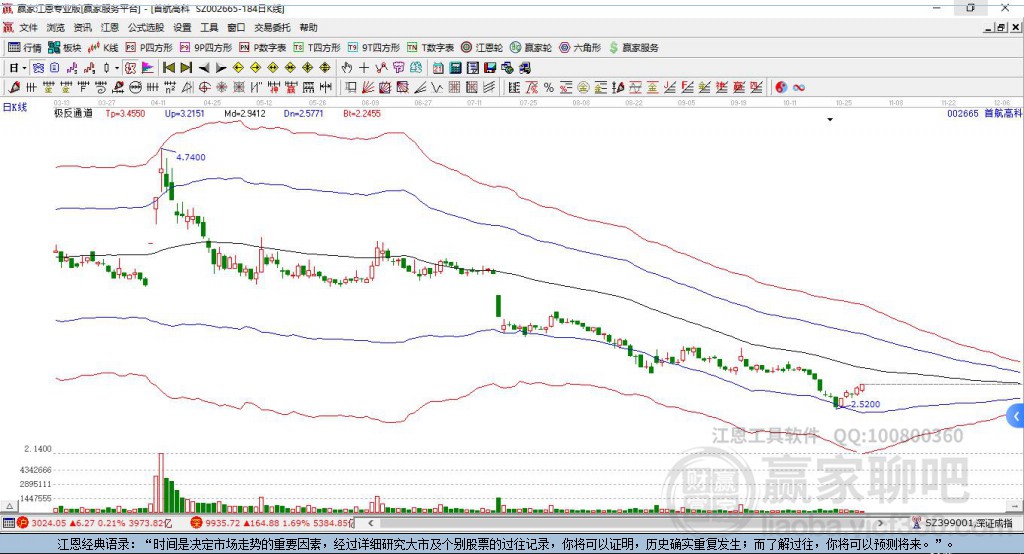The width and height of the screenshot is (1024, 554).
Task: Open the P数字表 tool
Action: tap(263, 48)
